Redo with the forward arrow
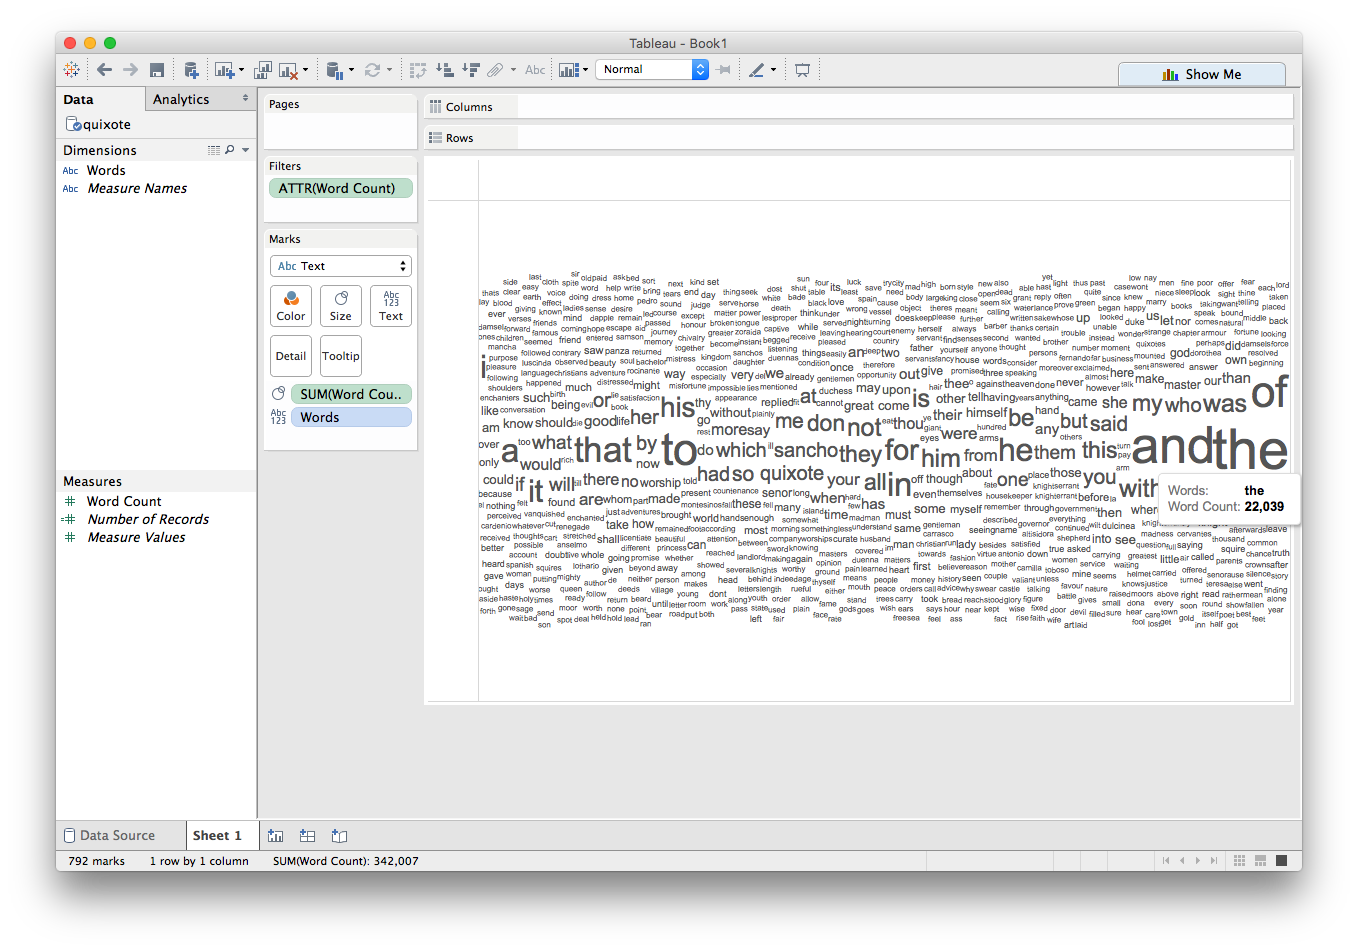The height and width of the screenshot is (951, 1358). coord(130,70)
